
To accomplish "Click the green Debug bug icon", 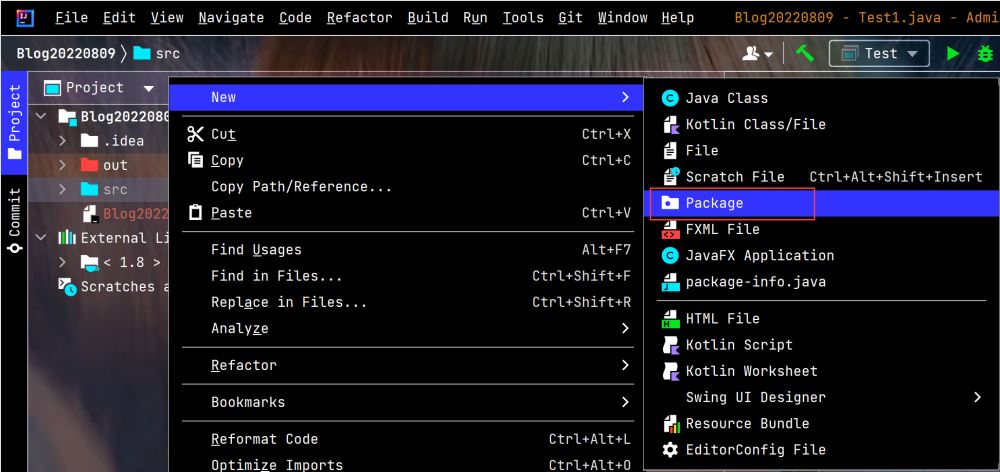I will point(984,54).
